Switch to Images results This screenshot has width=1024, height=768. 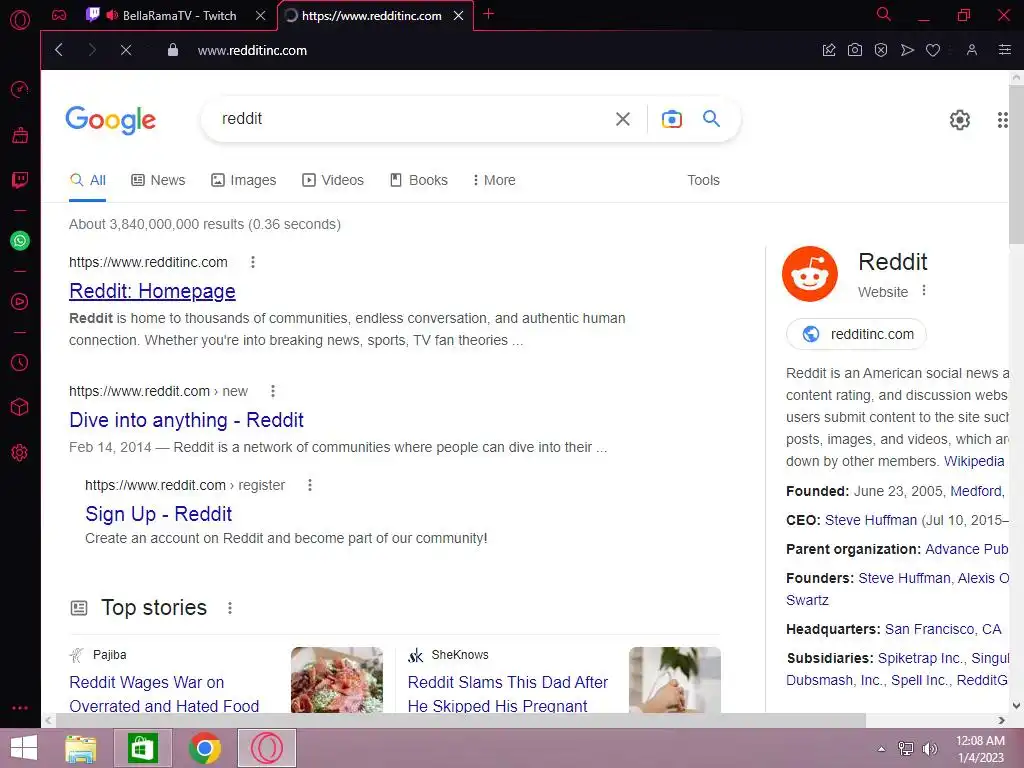(244, 180)
